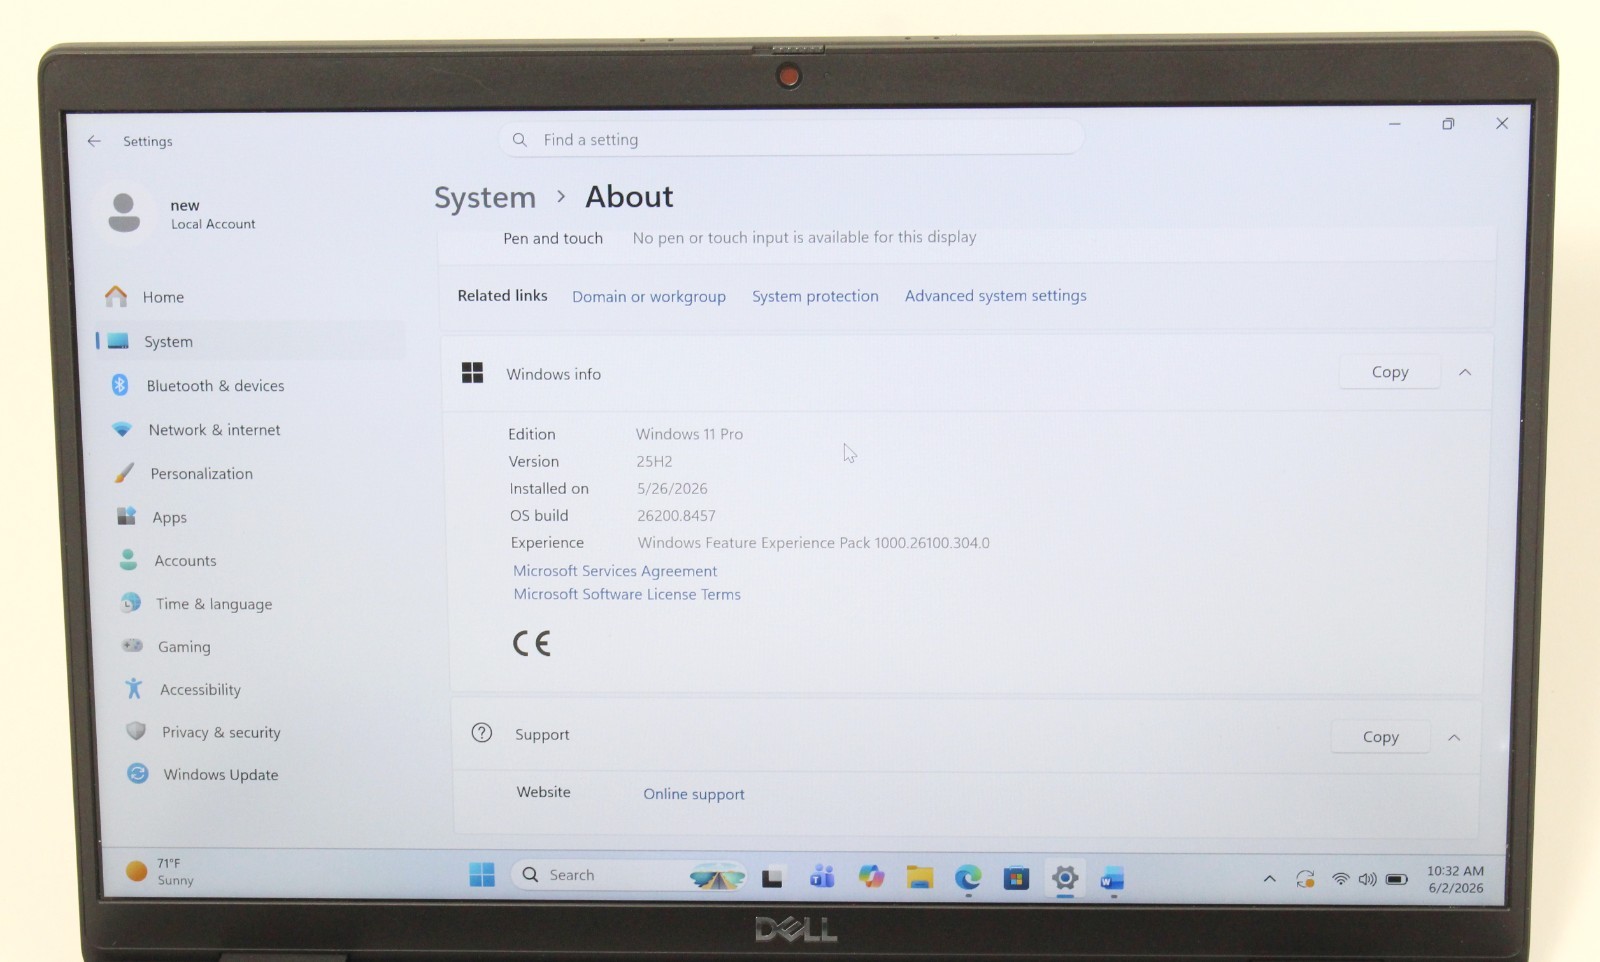Open the volume speaker icon
The width and height of the screenshot is (1600, 962).
(1367, 879)
